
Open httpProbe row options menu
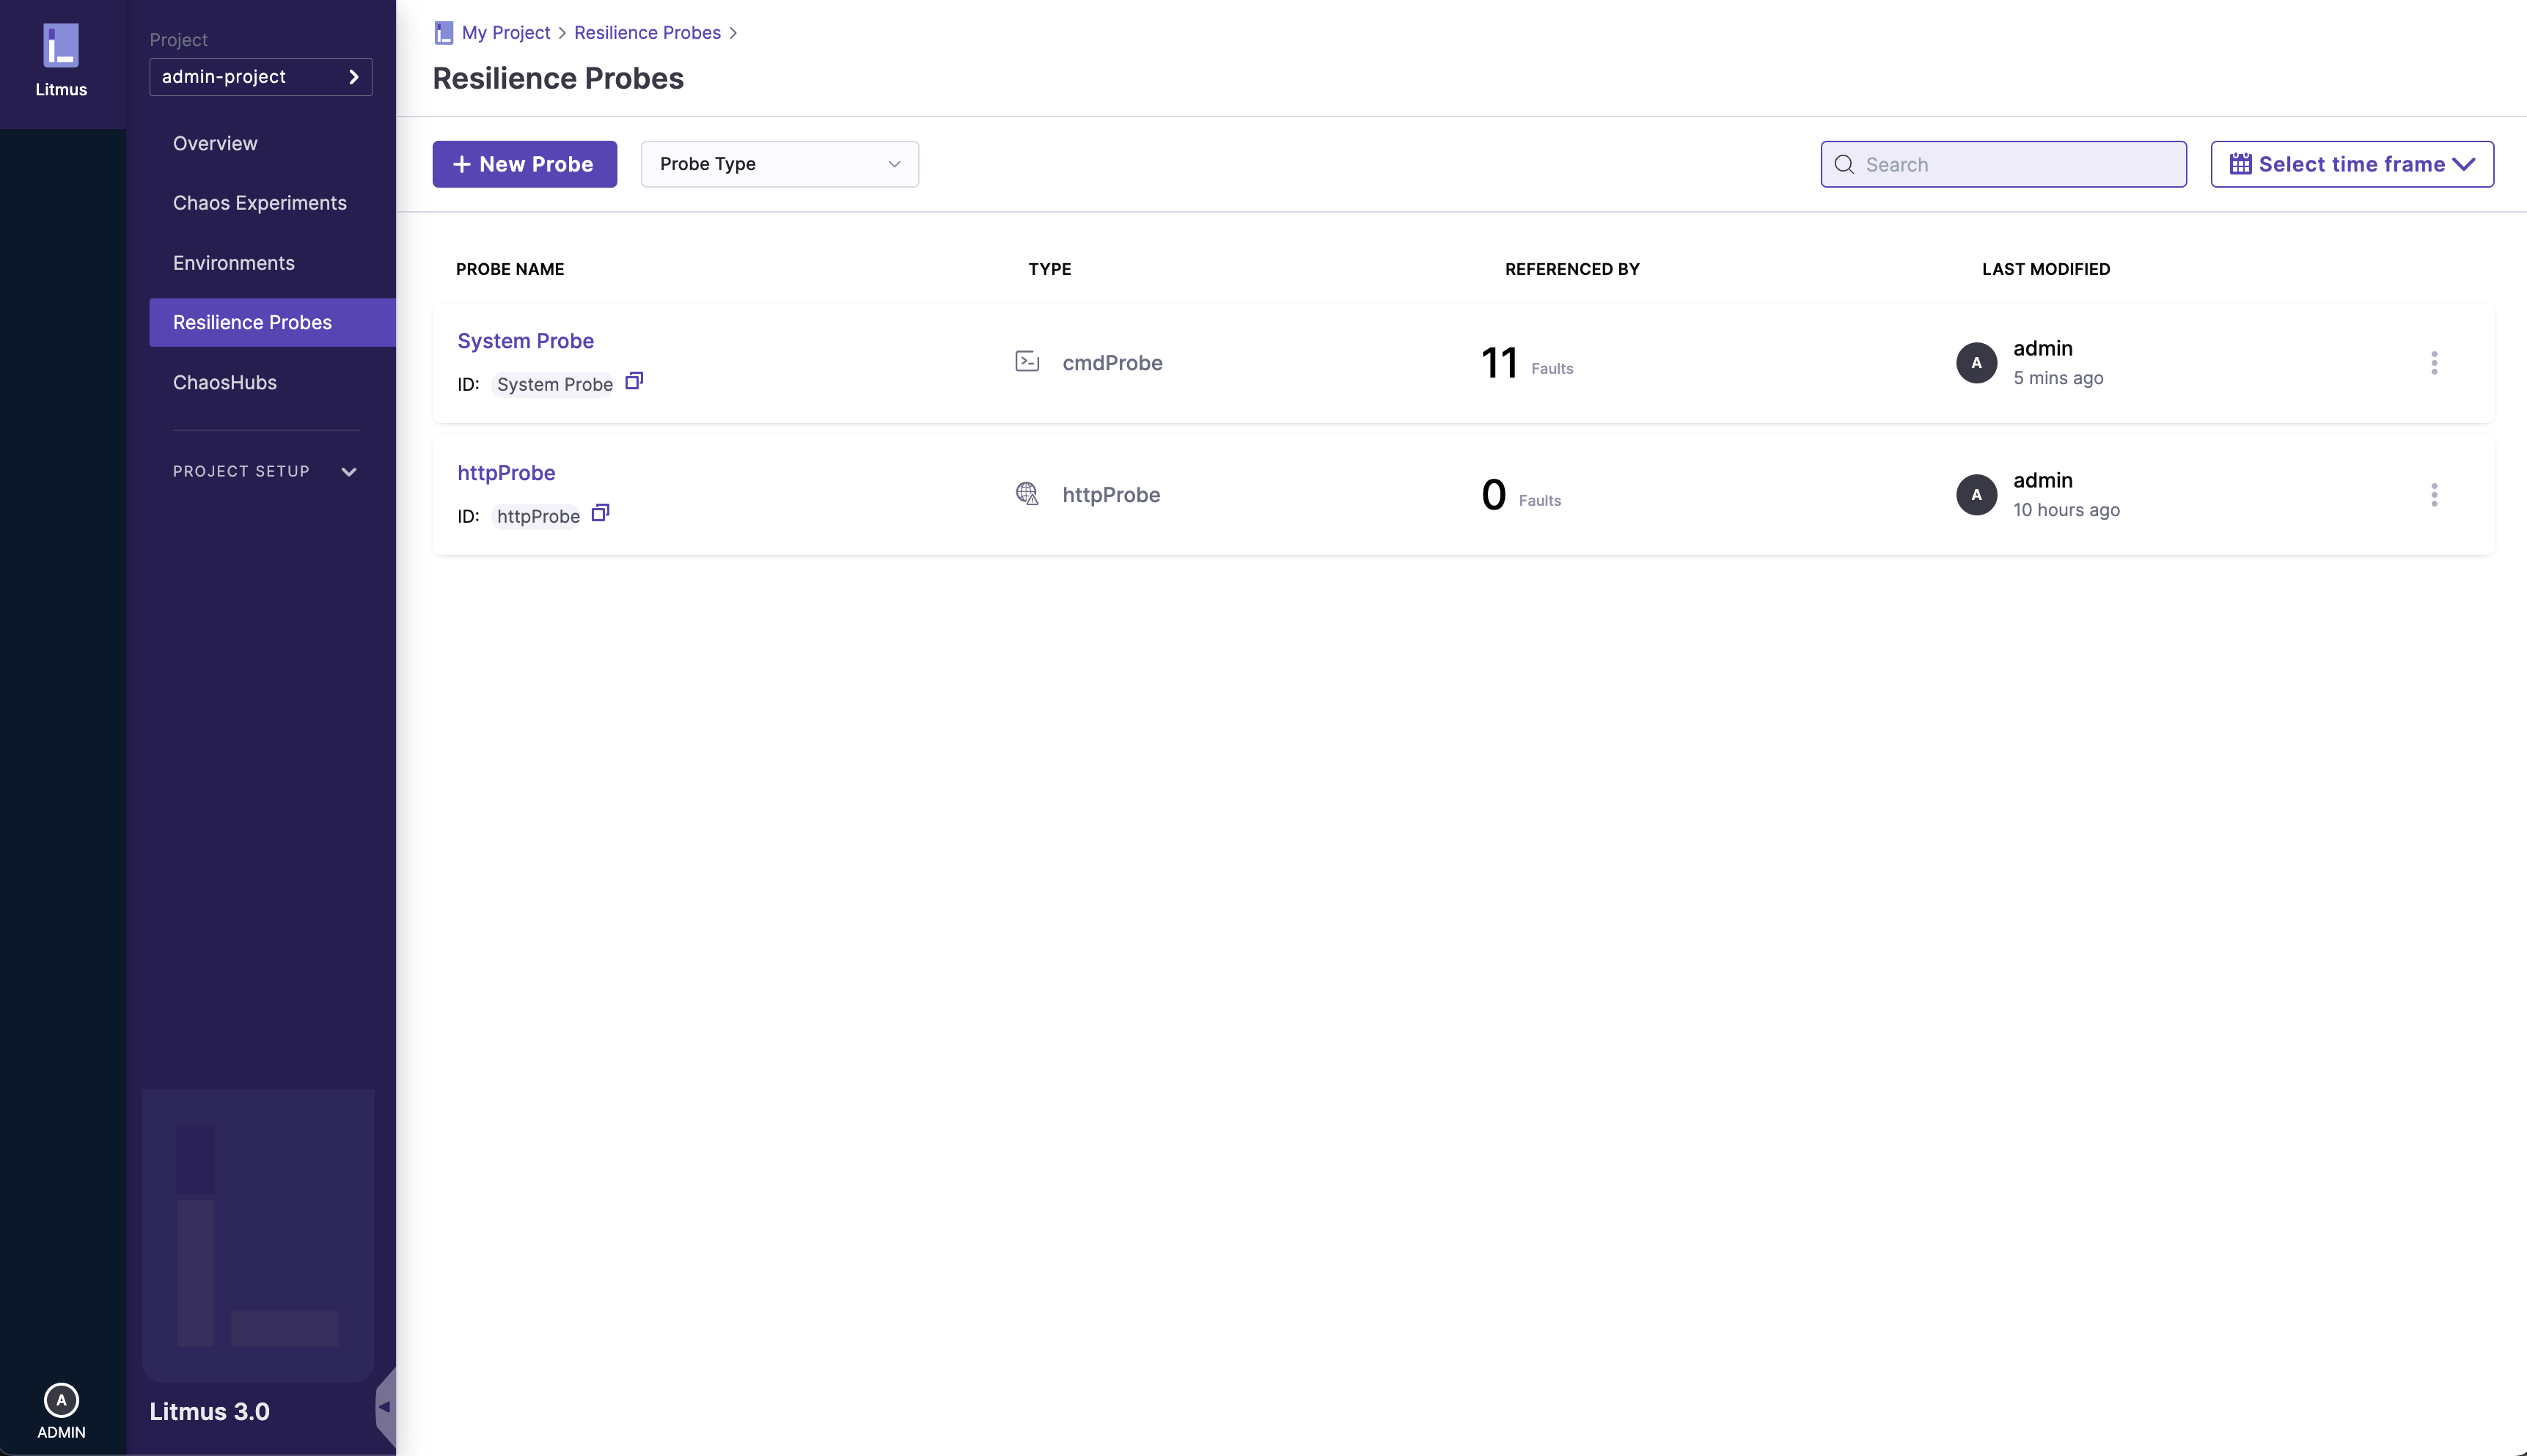[2434, 495]
